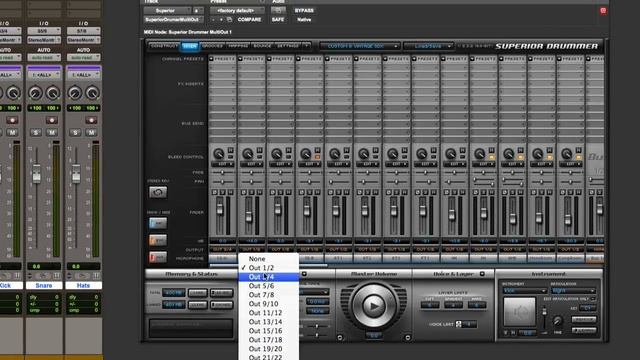Click the instrument preview pad thumbnail
640x360 pixels.
point(519,312)
